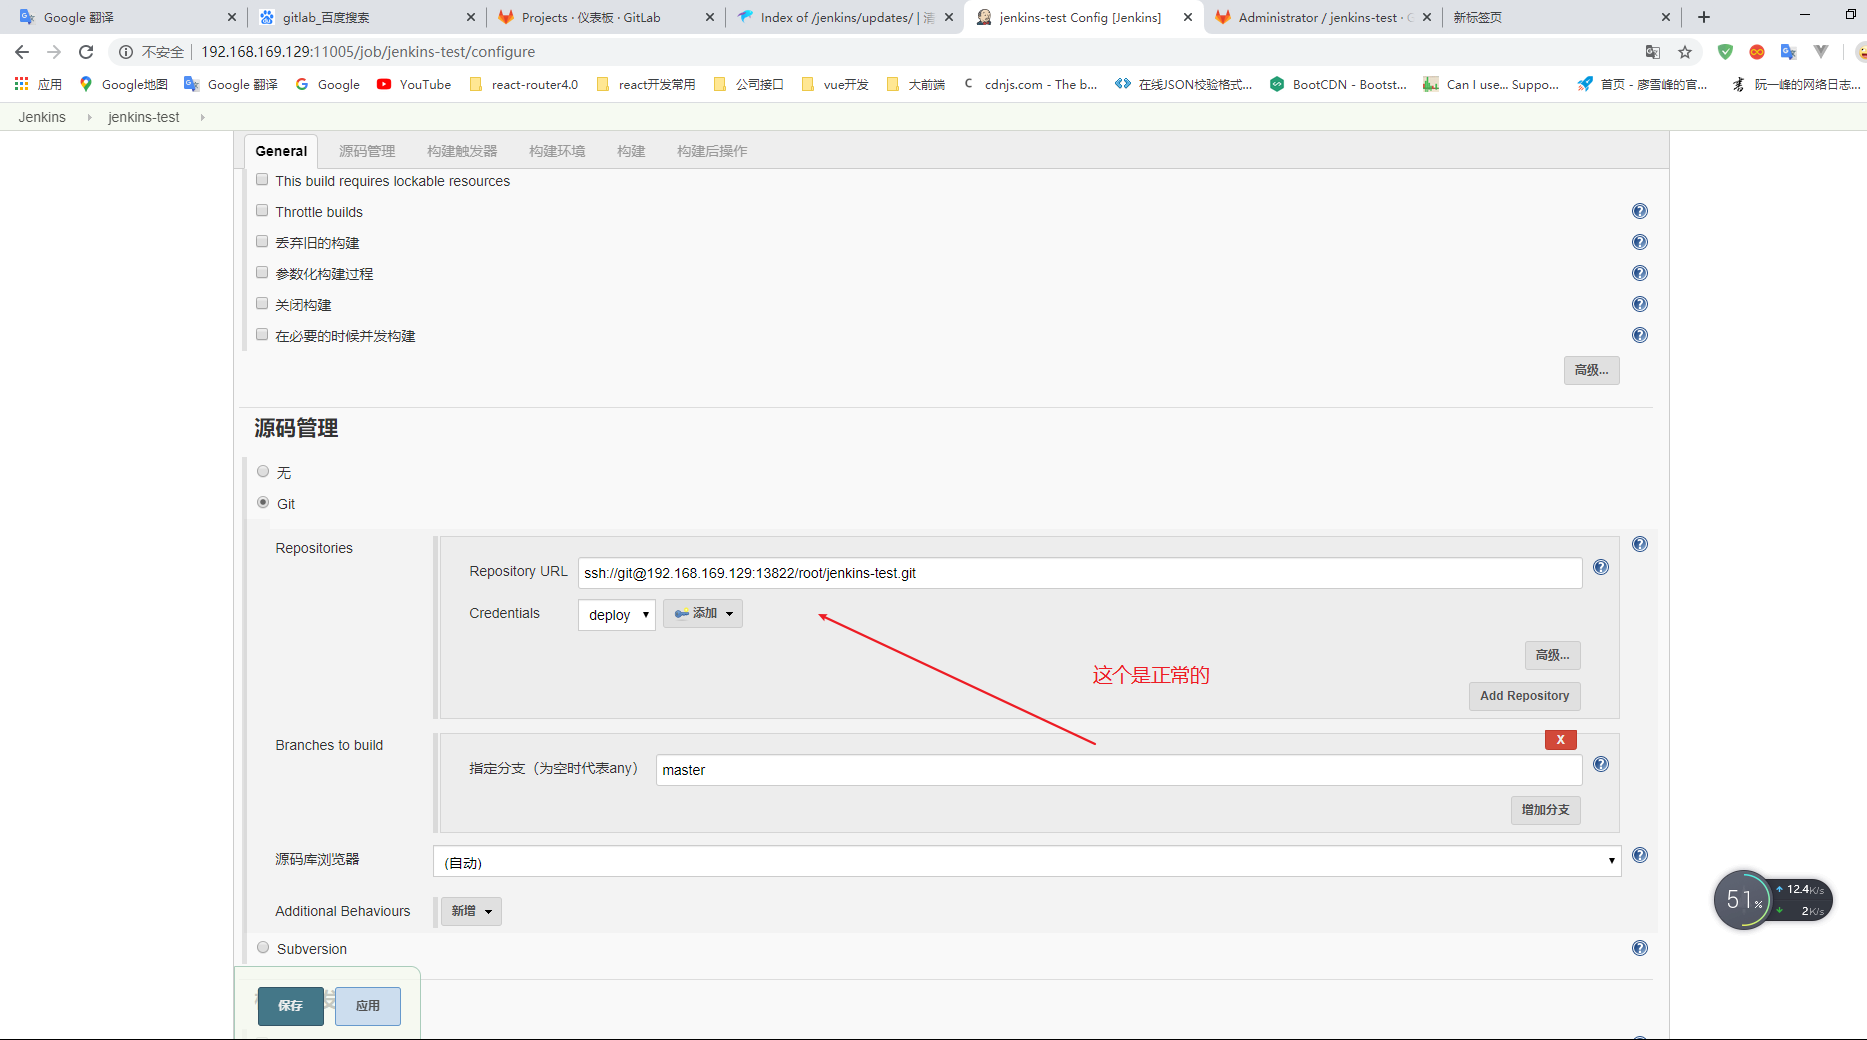Enable 参数化构建过程 checkbox

click(262, 273)
